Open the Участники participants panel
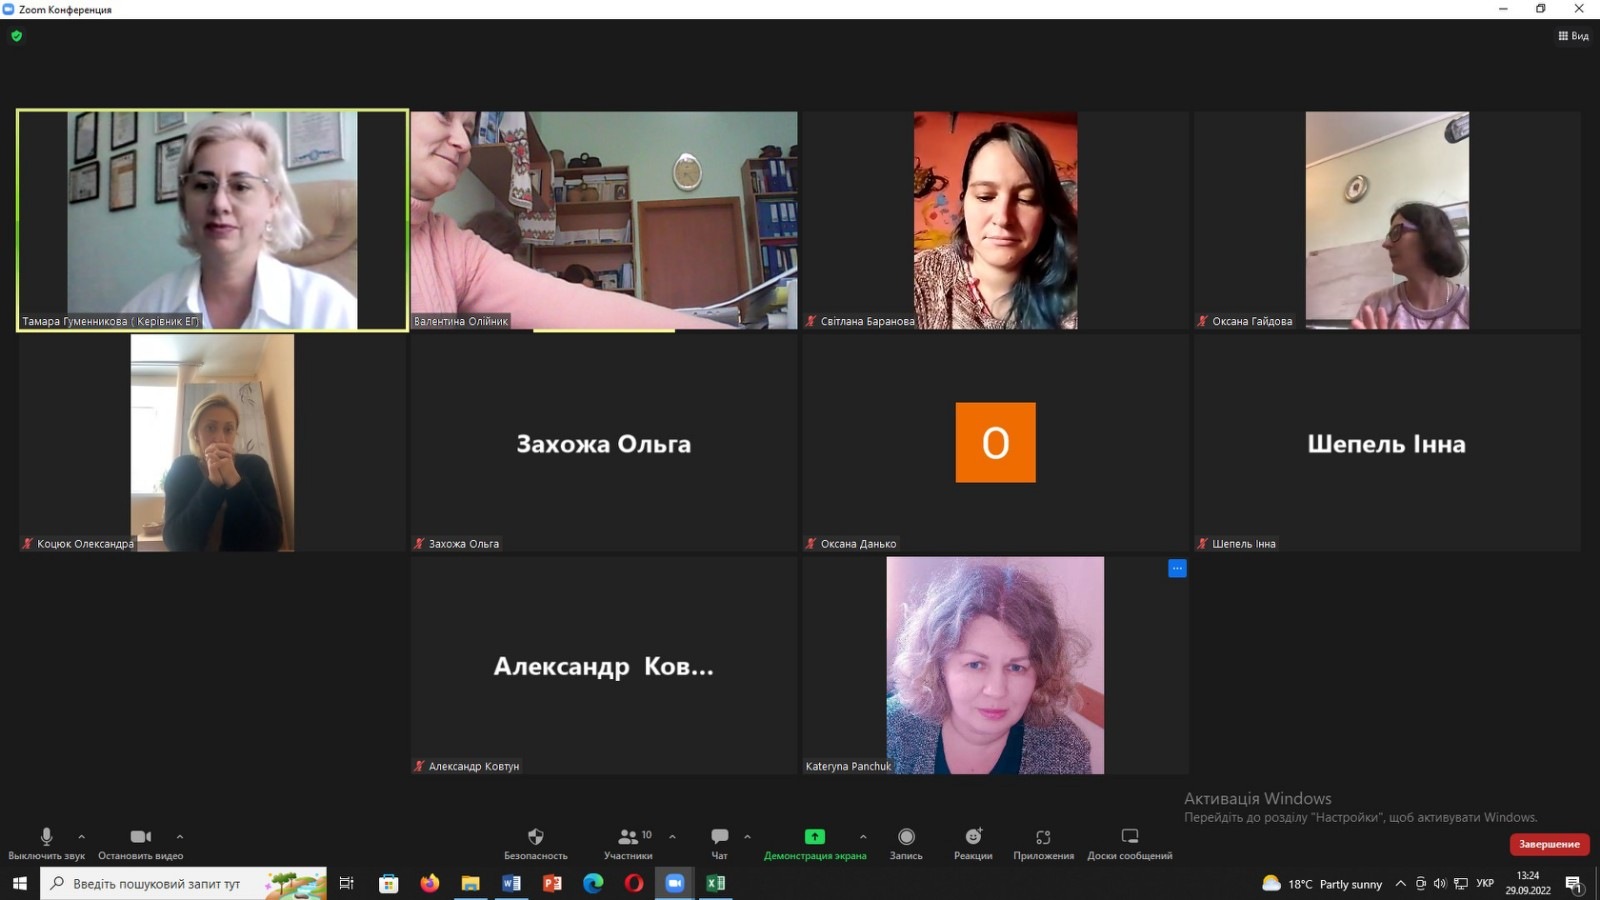Image resolution: width=1600 pixels, height=900 pixels. click(x=628, y=843)
